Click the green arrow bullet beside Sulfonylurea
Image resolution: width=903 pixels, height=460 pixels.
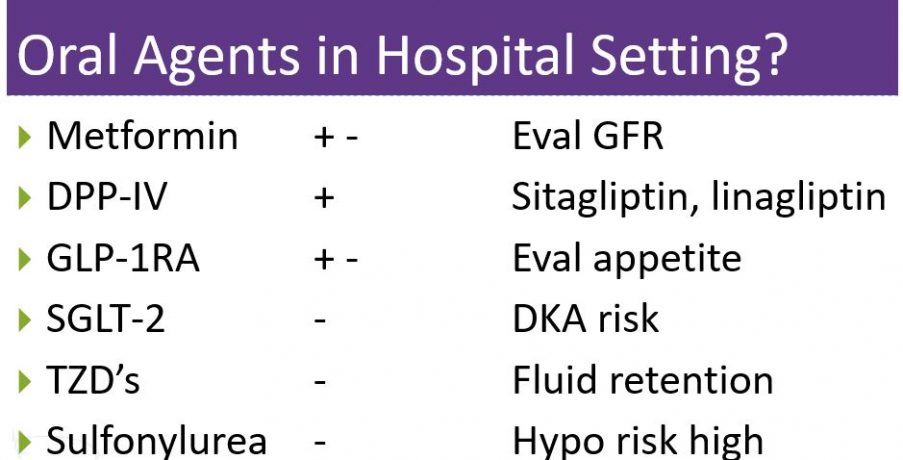click(25, 441)
